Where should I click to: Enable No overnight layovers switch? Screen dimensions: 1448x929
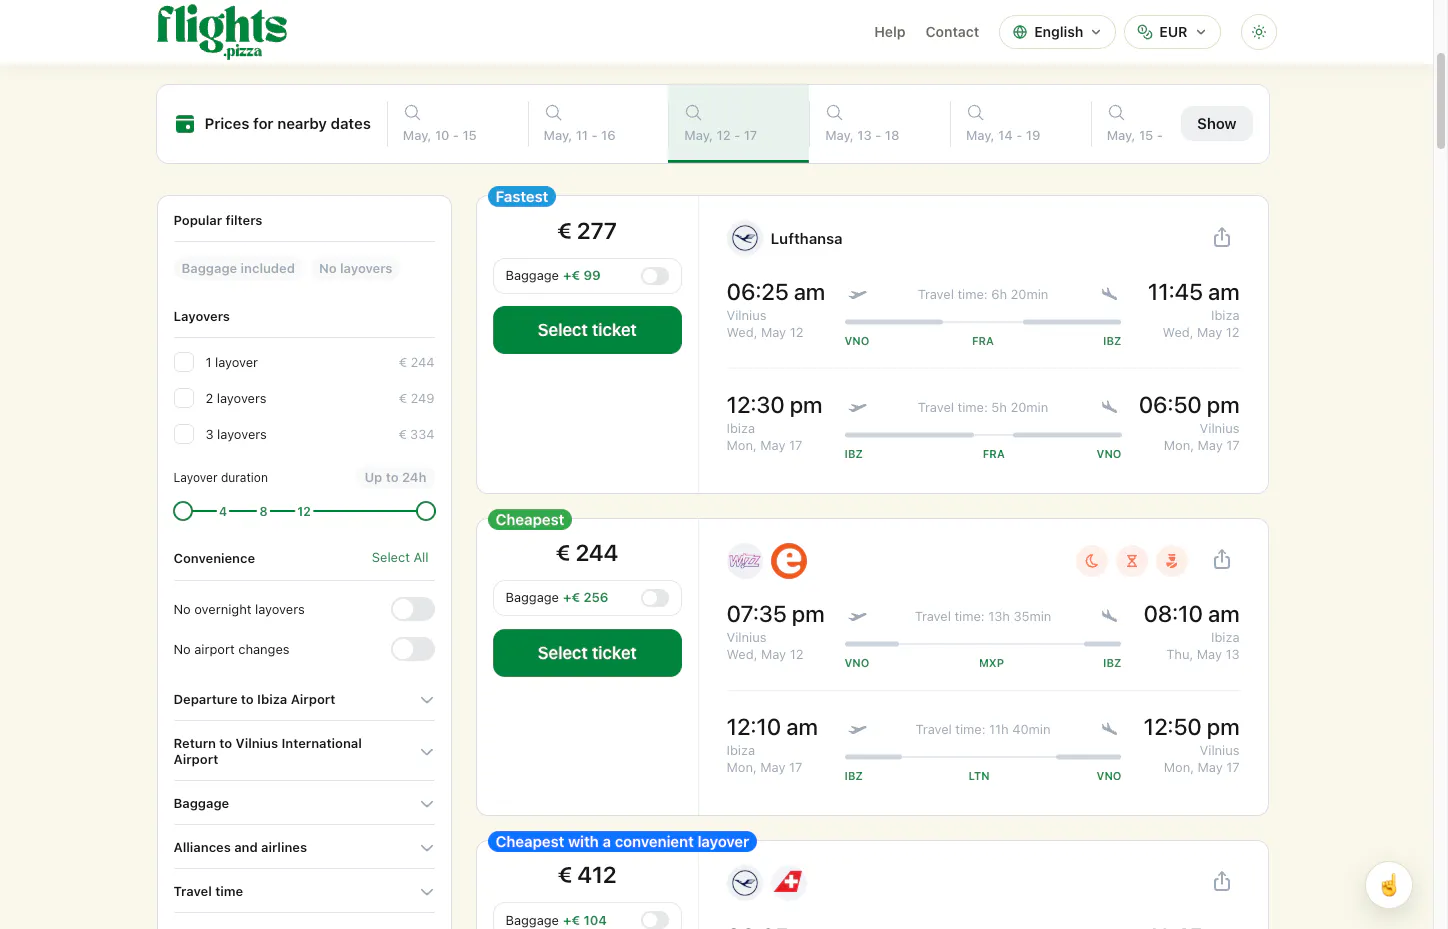tap(413, 609)
